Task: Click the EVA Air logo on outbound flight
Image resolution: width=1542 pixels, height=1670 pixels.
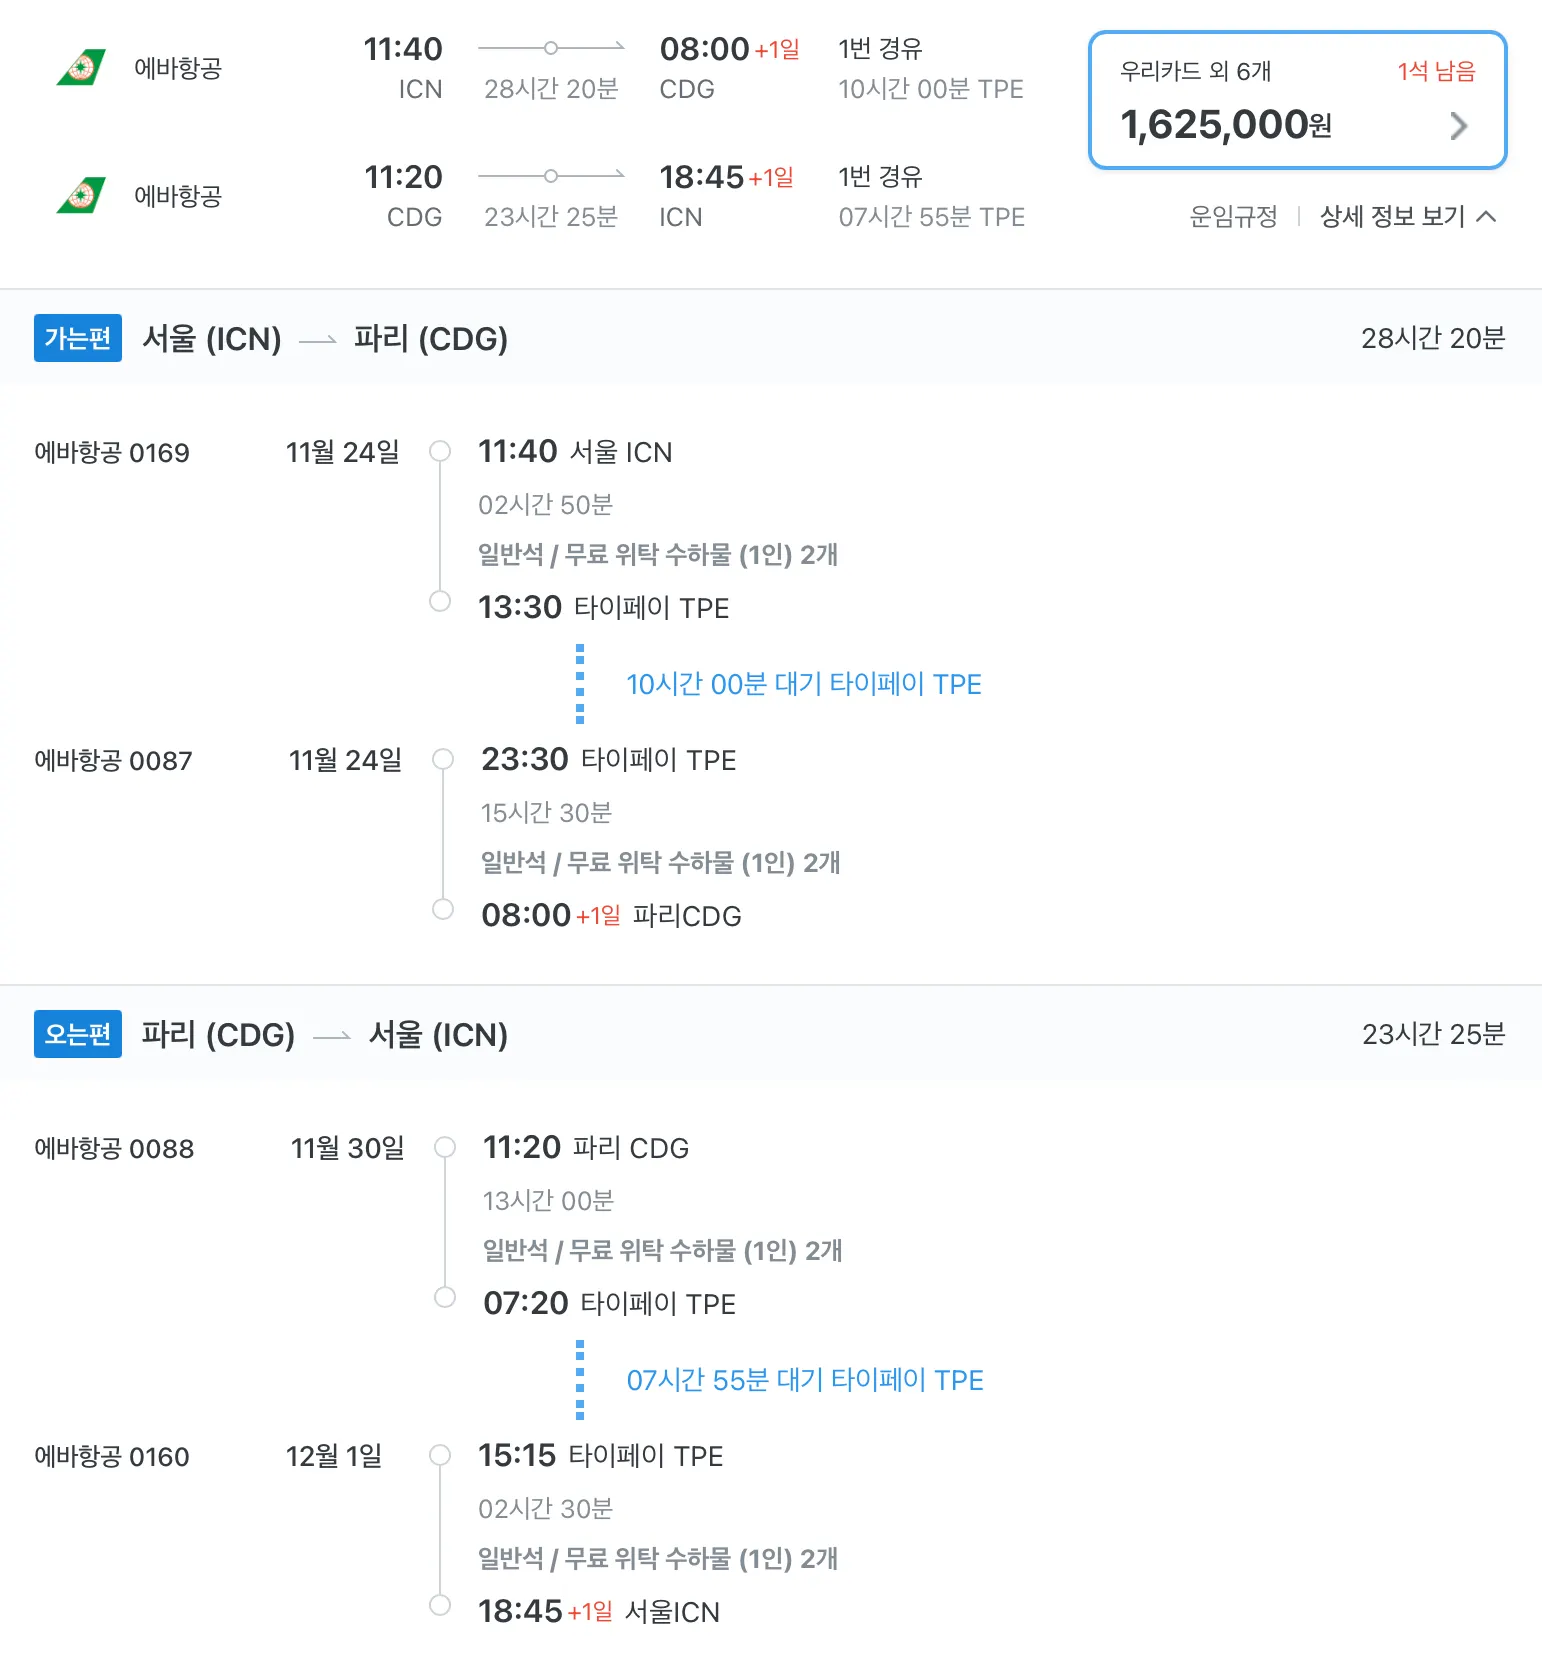Action: click(81, 68)
